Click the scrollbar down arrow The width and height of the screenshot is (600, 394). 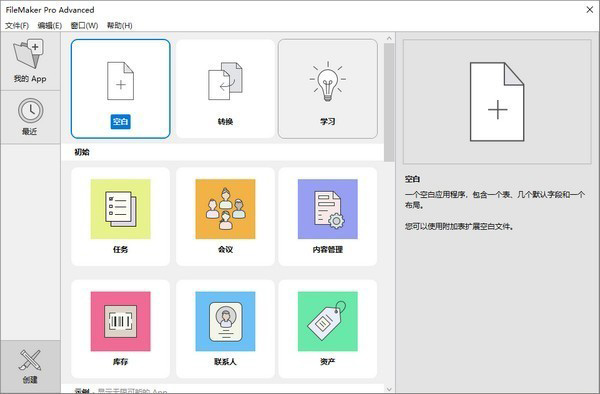[x=389, y=389]
